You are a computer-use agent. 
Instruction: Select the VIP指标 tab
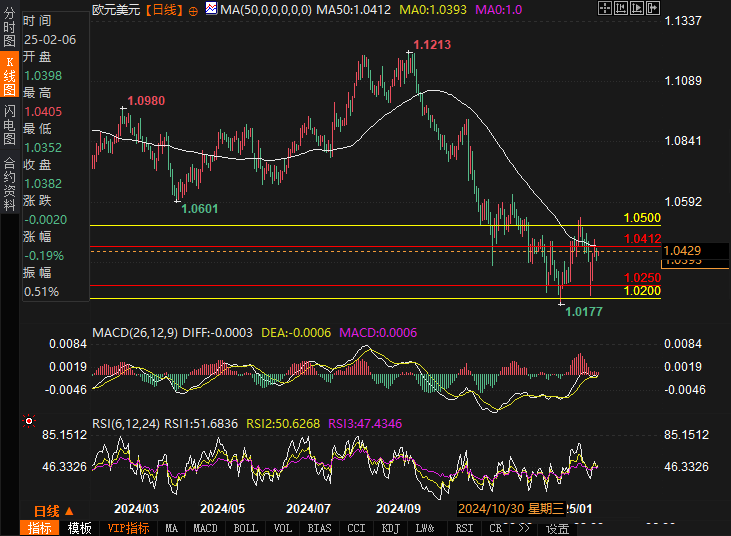[128, 528]
